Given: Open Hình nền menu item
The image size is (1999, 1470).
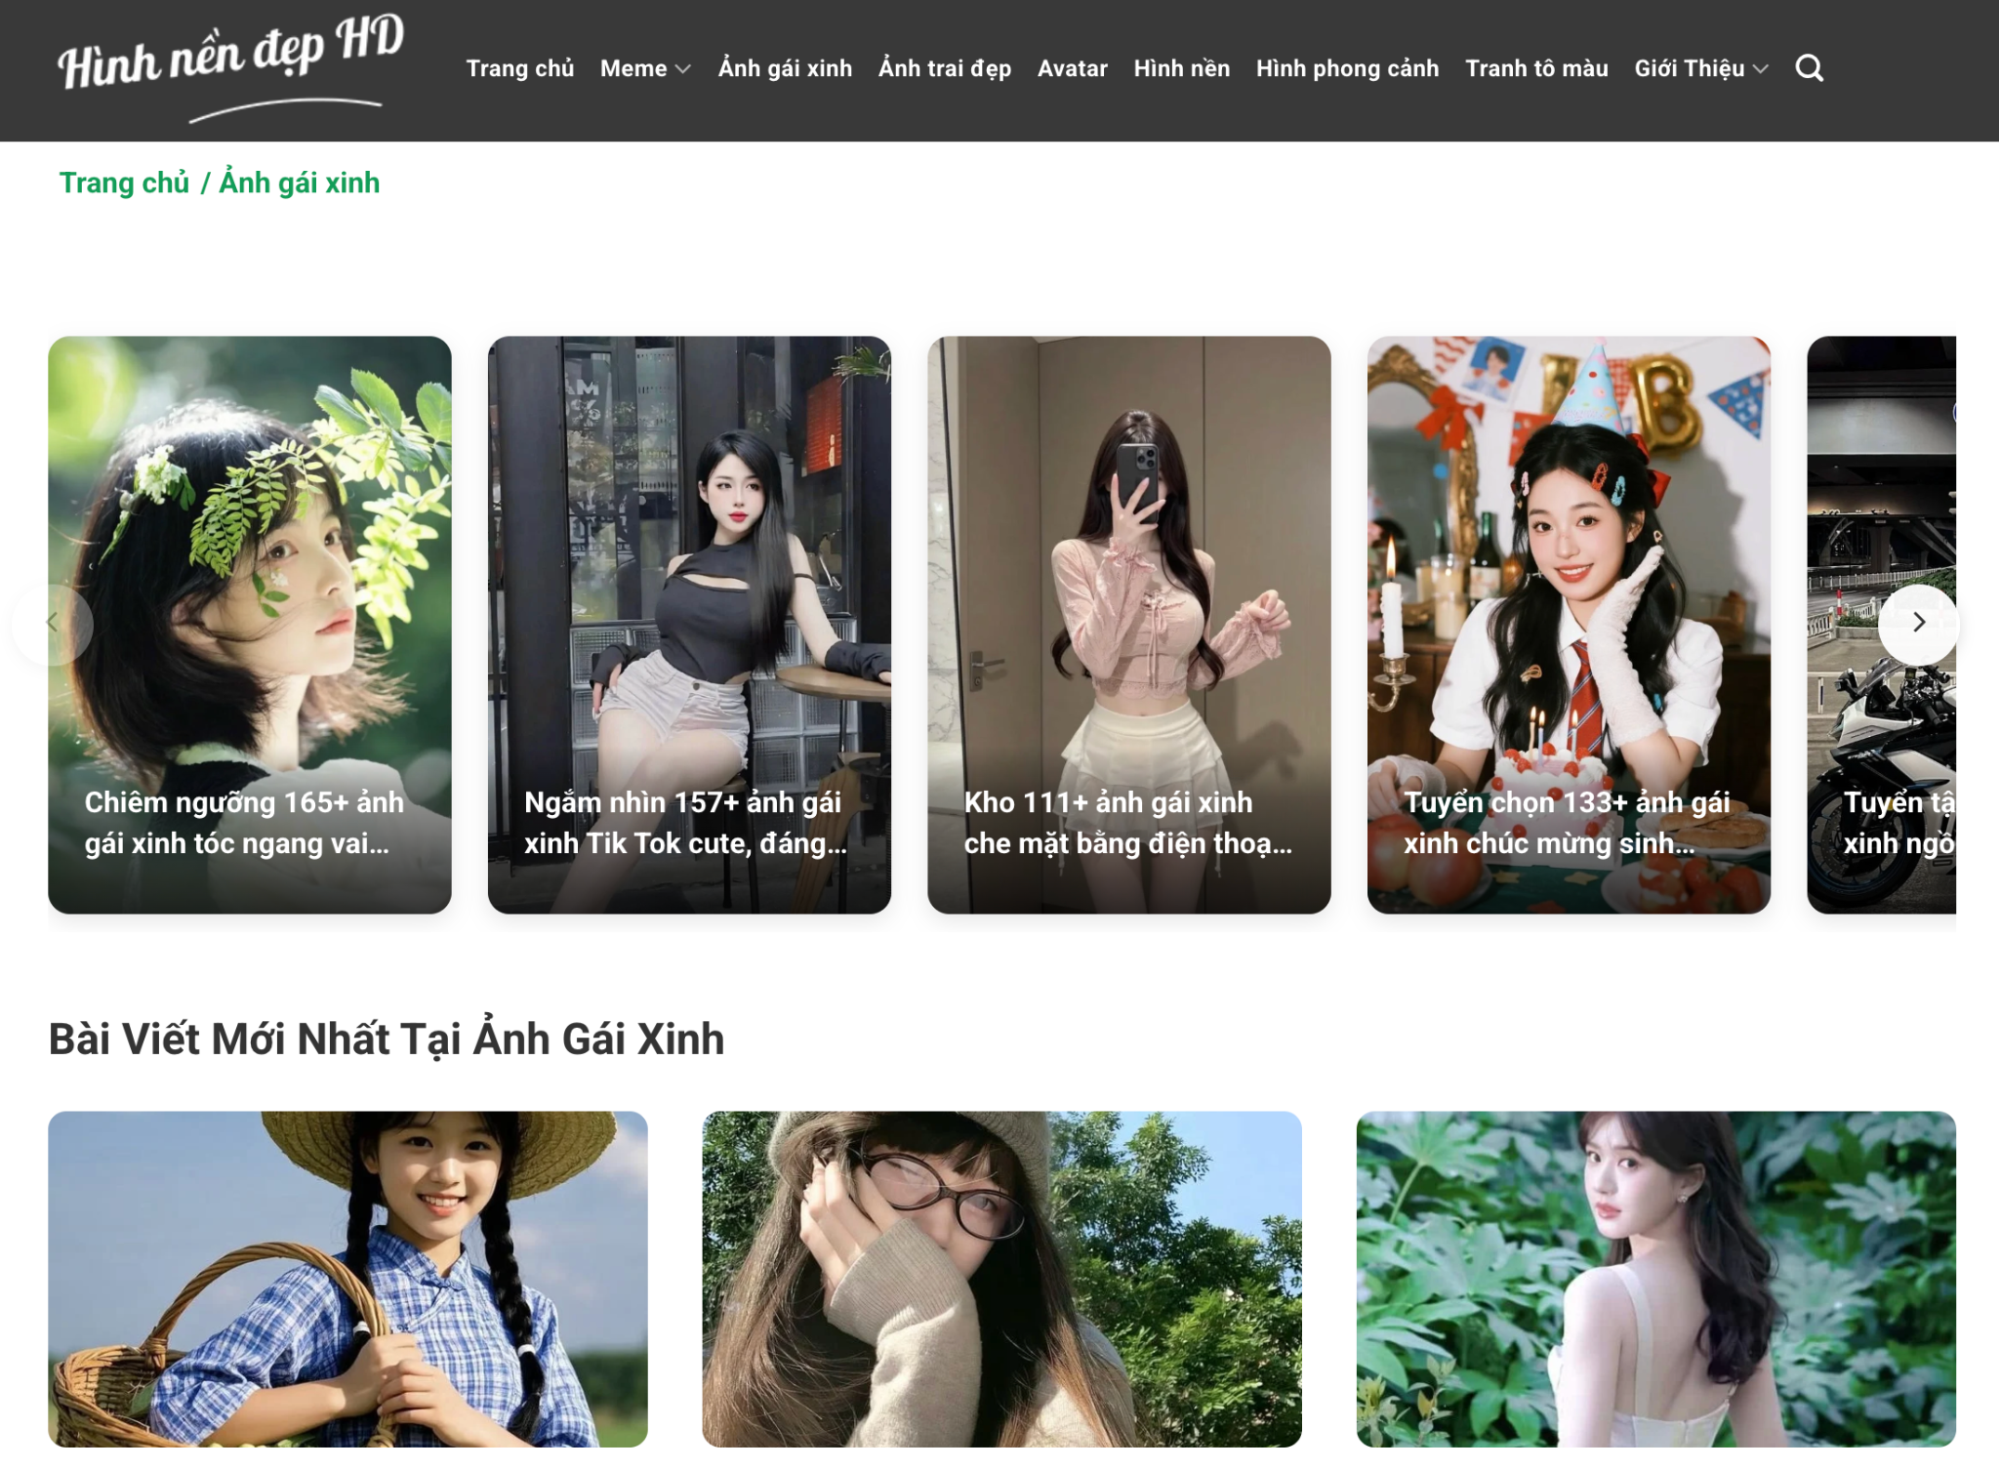Looking at the screenshot, I should (x=1181, y=69).
